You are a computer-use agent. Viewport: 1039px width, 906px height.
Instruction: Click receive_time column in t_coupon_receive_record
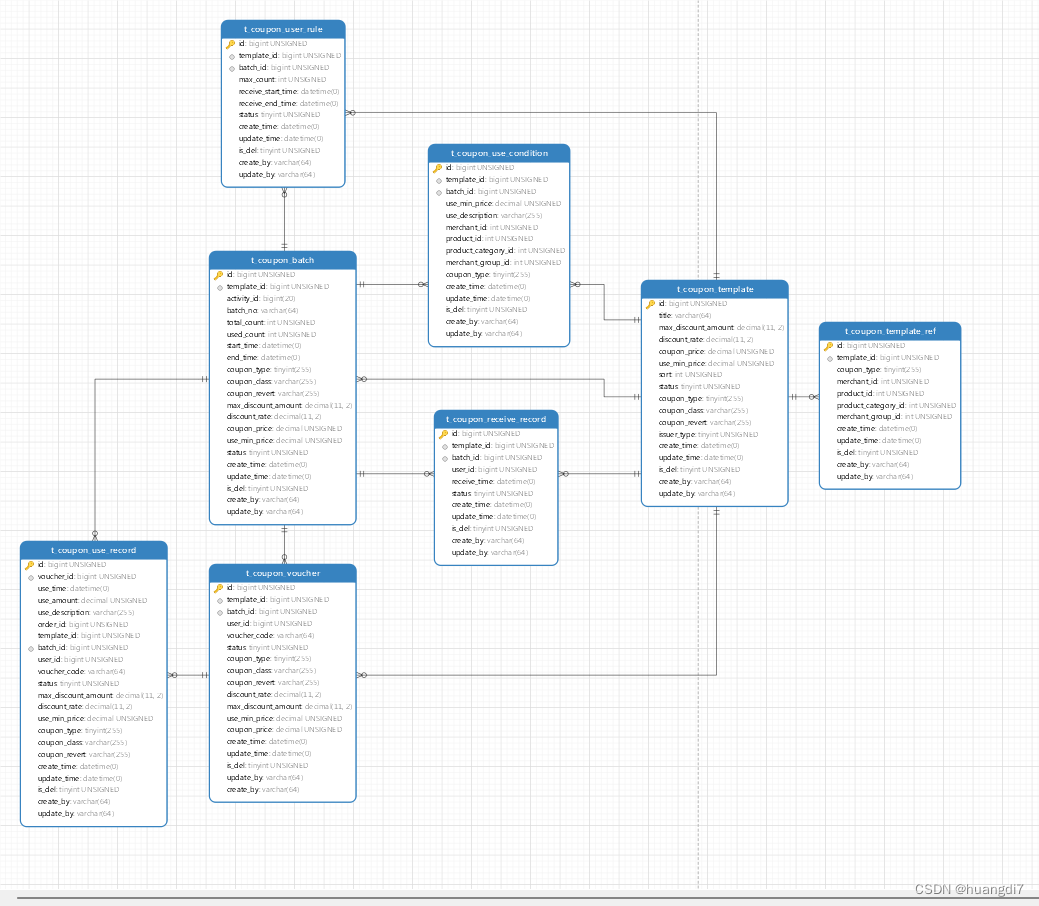[x=493, y=482]
